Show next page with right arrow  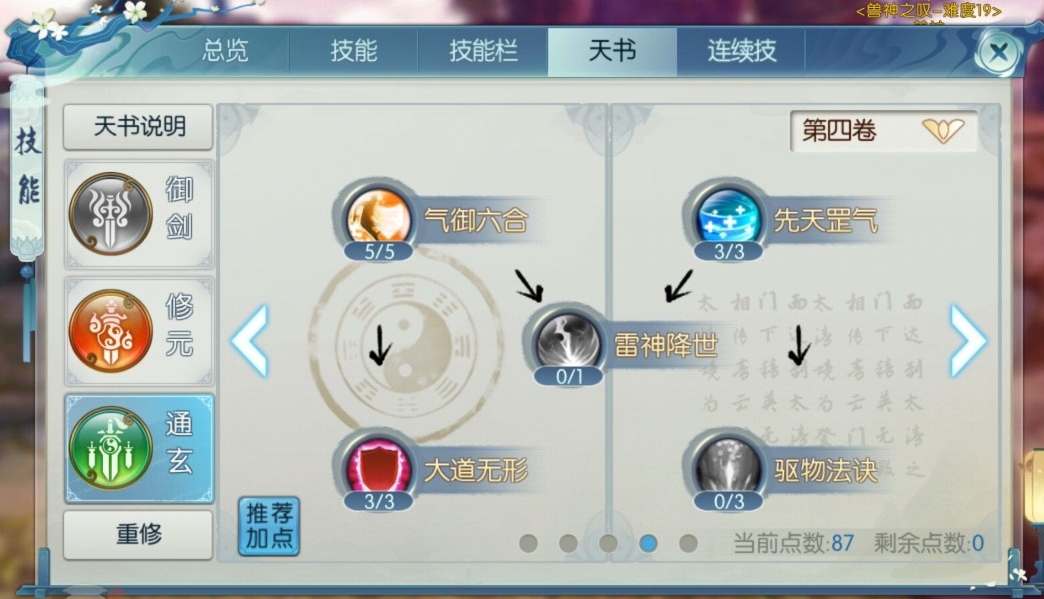pos(969,341)
